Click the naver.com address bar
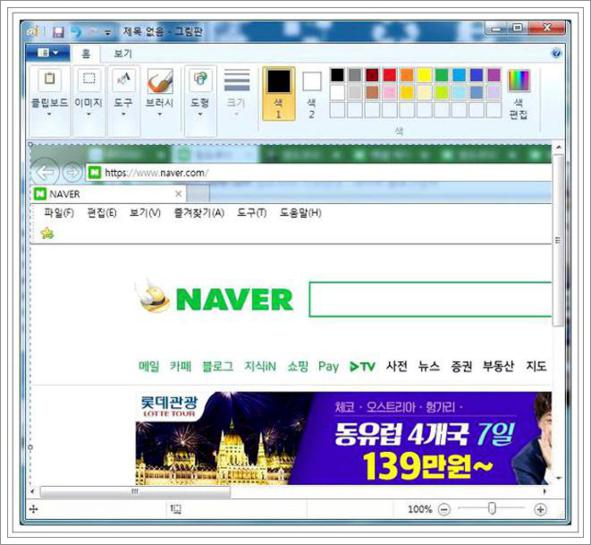The image size is (591, 545). click(x=318, y=173)
